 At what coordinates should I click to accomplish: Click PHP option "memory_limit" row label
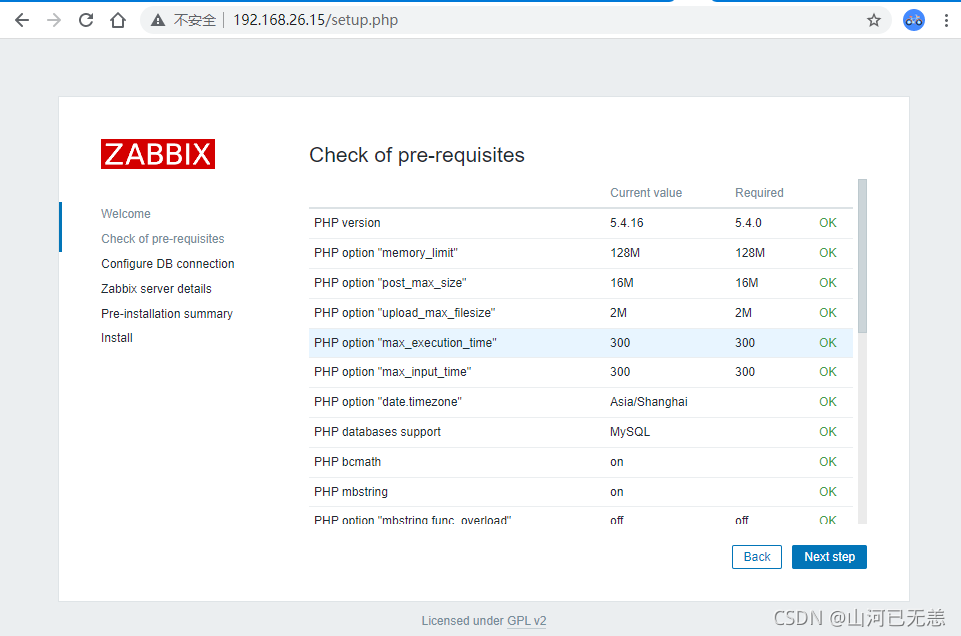(386, 252)
